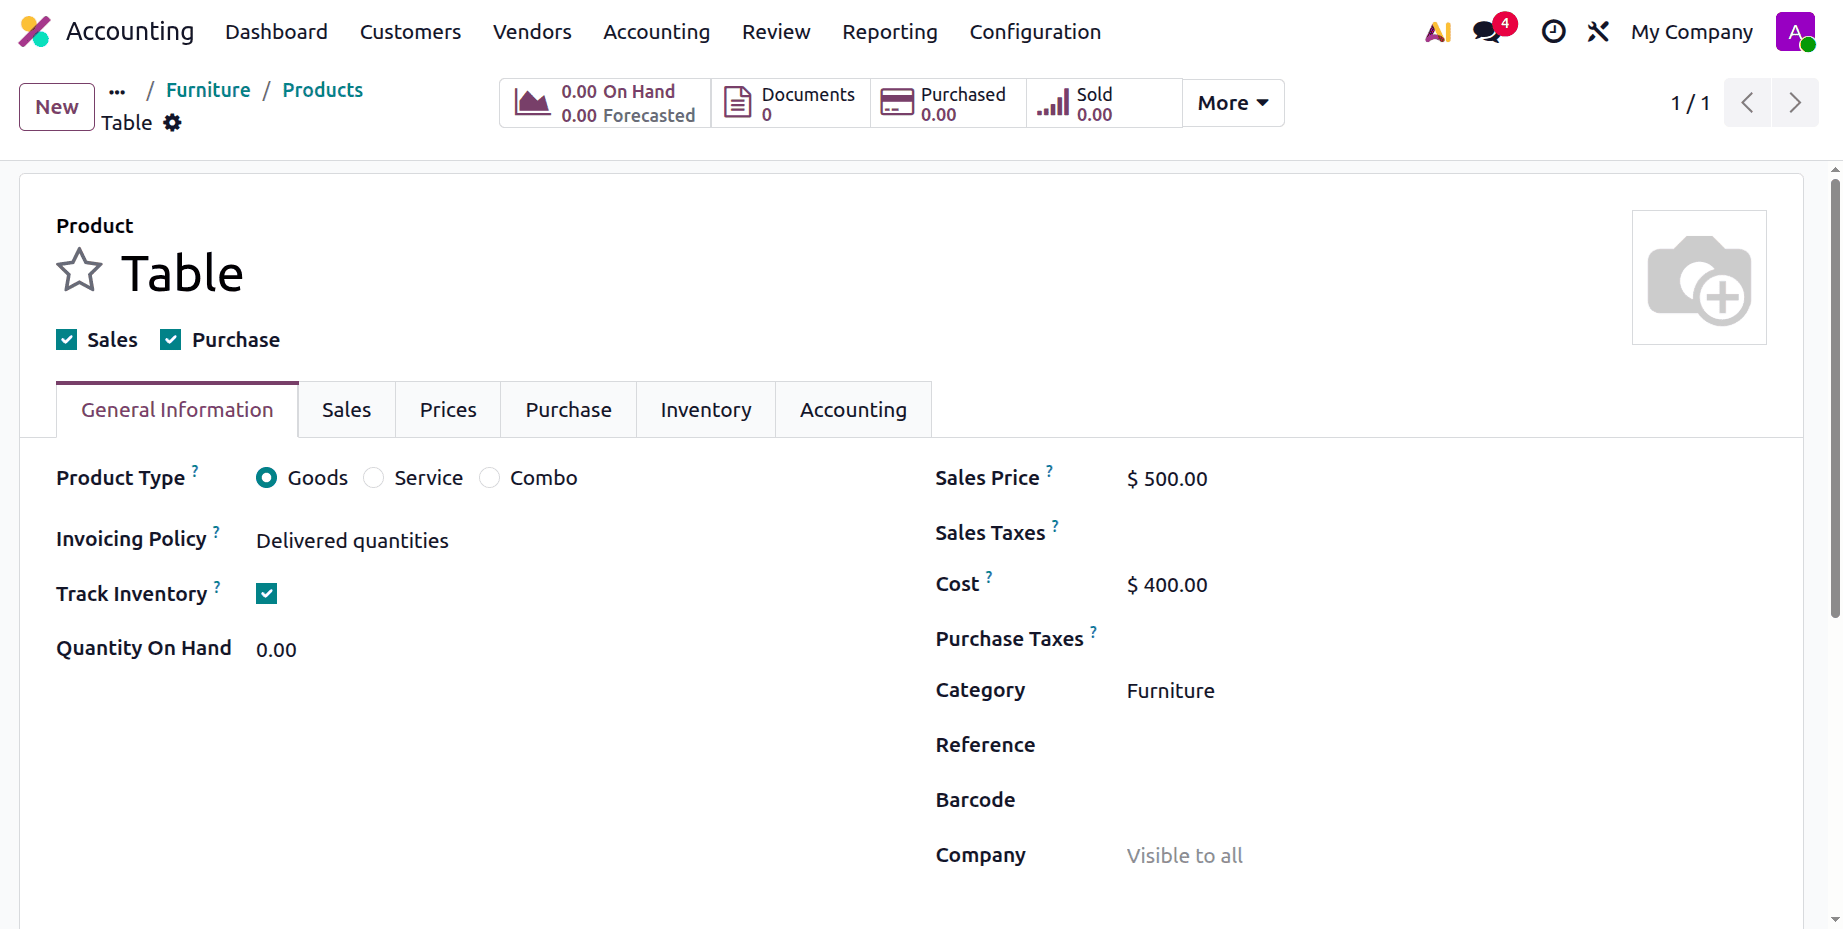Viewport: 1843px width, 929px height.
Task: Toggle the Sales checkbox
Action: [67, 340]
